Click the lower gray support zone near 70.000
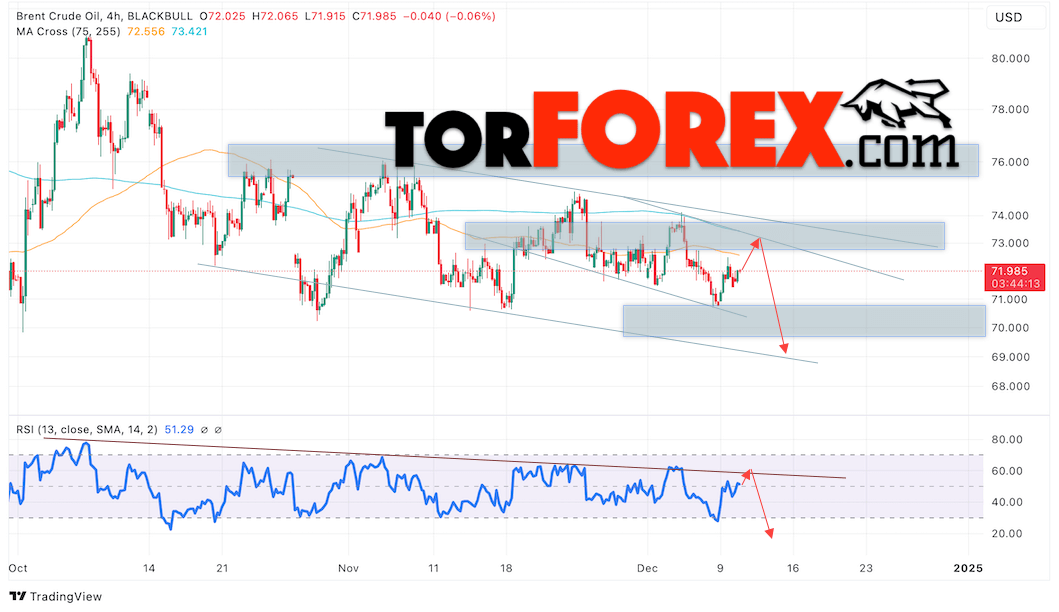1059x612 pixels. coord(804,321)
